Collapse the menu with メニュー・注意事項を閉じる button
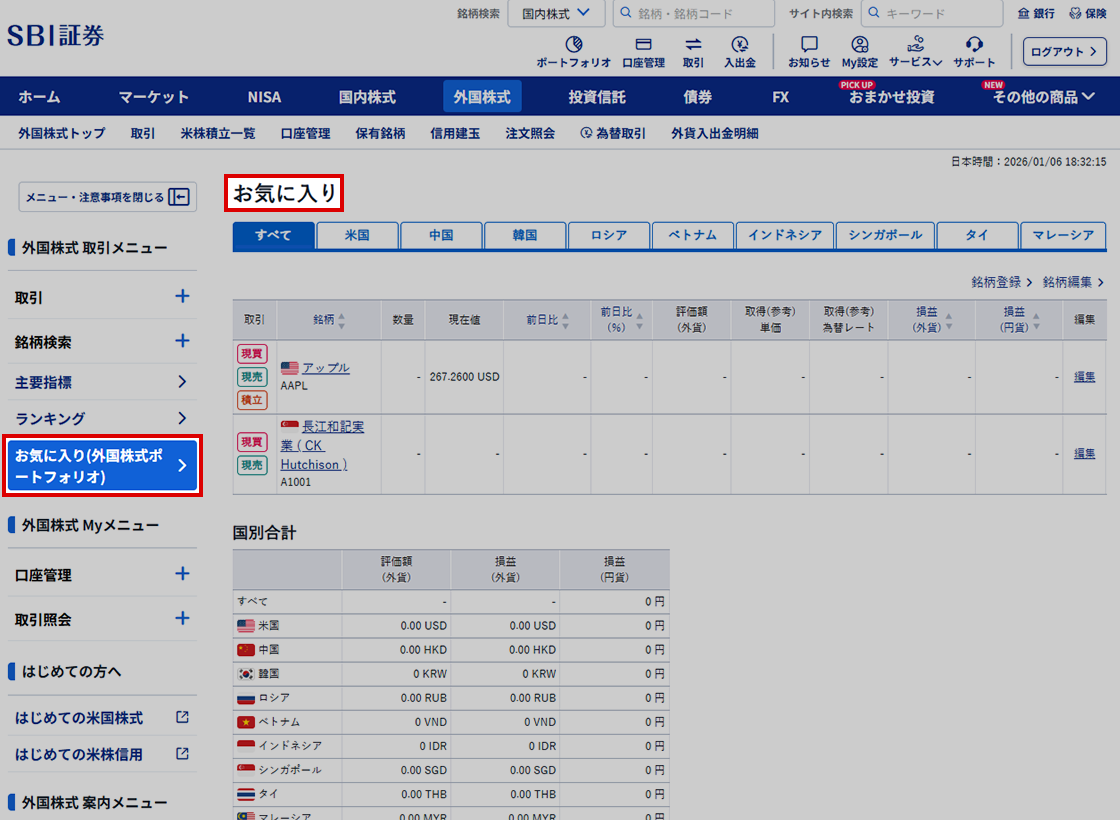 point(107,197)
